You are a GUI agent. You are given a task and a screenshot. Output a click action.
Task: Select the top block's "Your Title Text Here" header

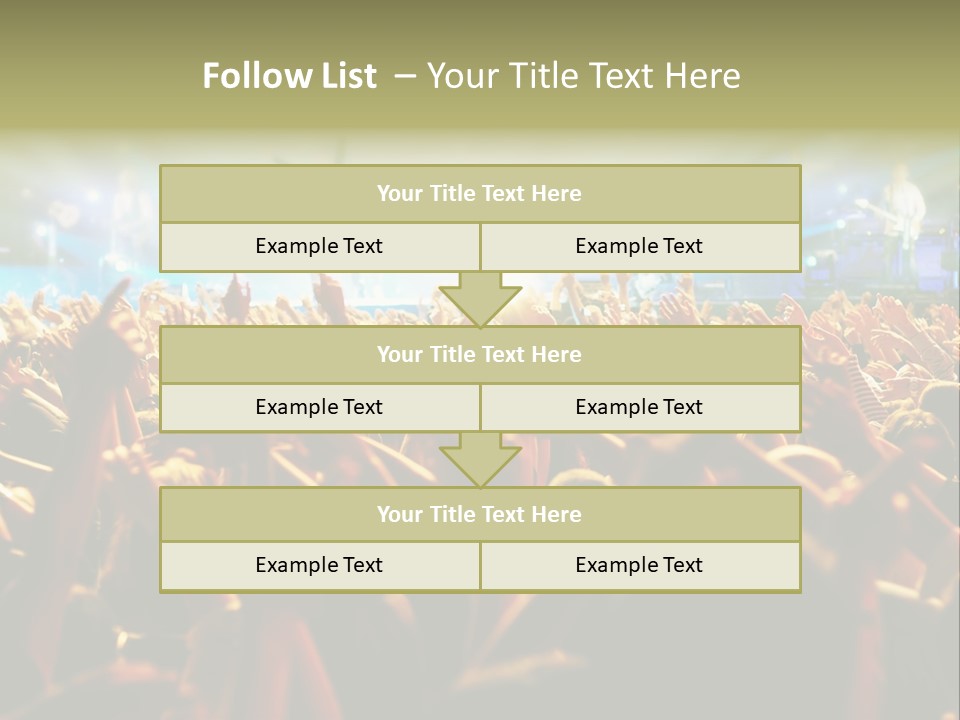(479, 194)
